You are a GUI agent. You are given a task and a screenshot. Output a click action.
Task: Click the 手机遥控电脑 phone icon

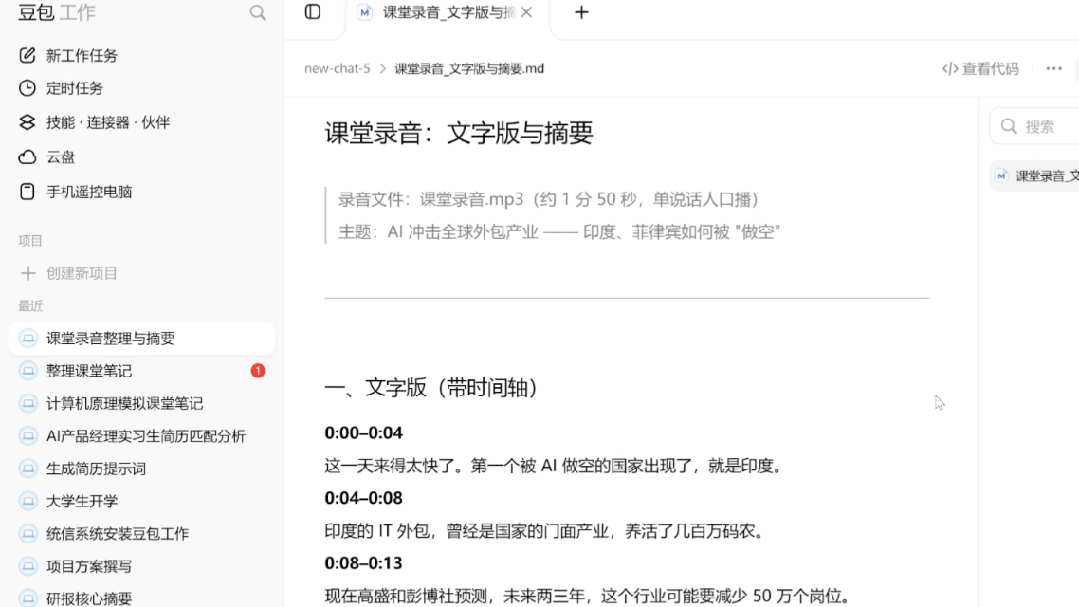point(27,191)
